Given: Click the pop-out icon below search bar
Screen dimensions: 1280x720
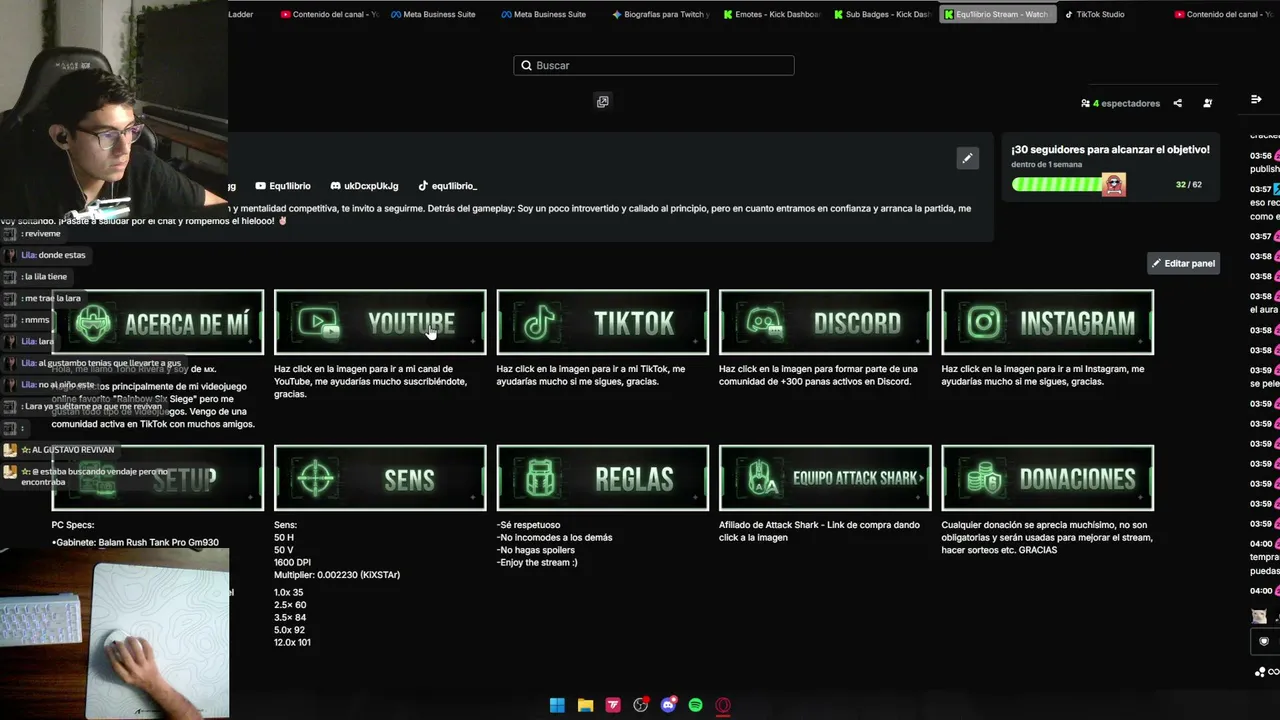Looking at the screenshot, I should tap(602, 101).
